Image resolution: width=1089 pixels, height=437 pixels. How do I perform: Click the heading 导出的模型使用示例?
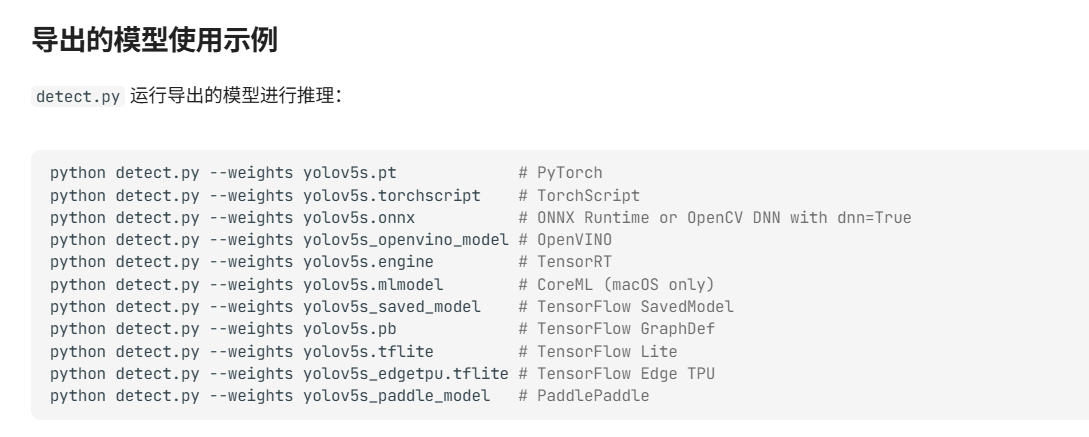(x=154, y=41)
